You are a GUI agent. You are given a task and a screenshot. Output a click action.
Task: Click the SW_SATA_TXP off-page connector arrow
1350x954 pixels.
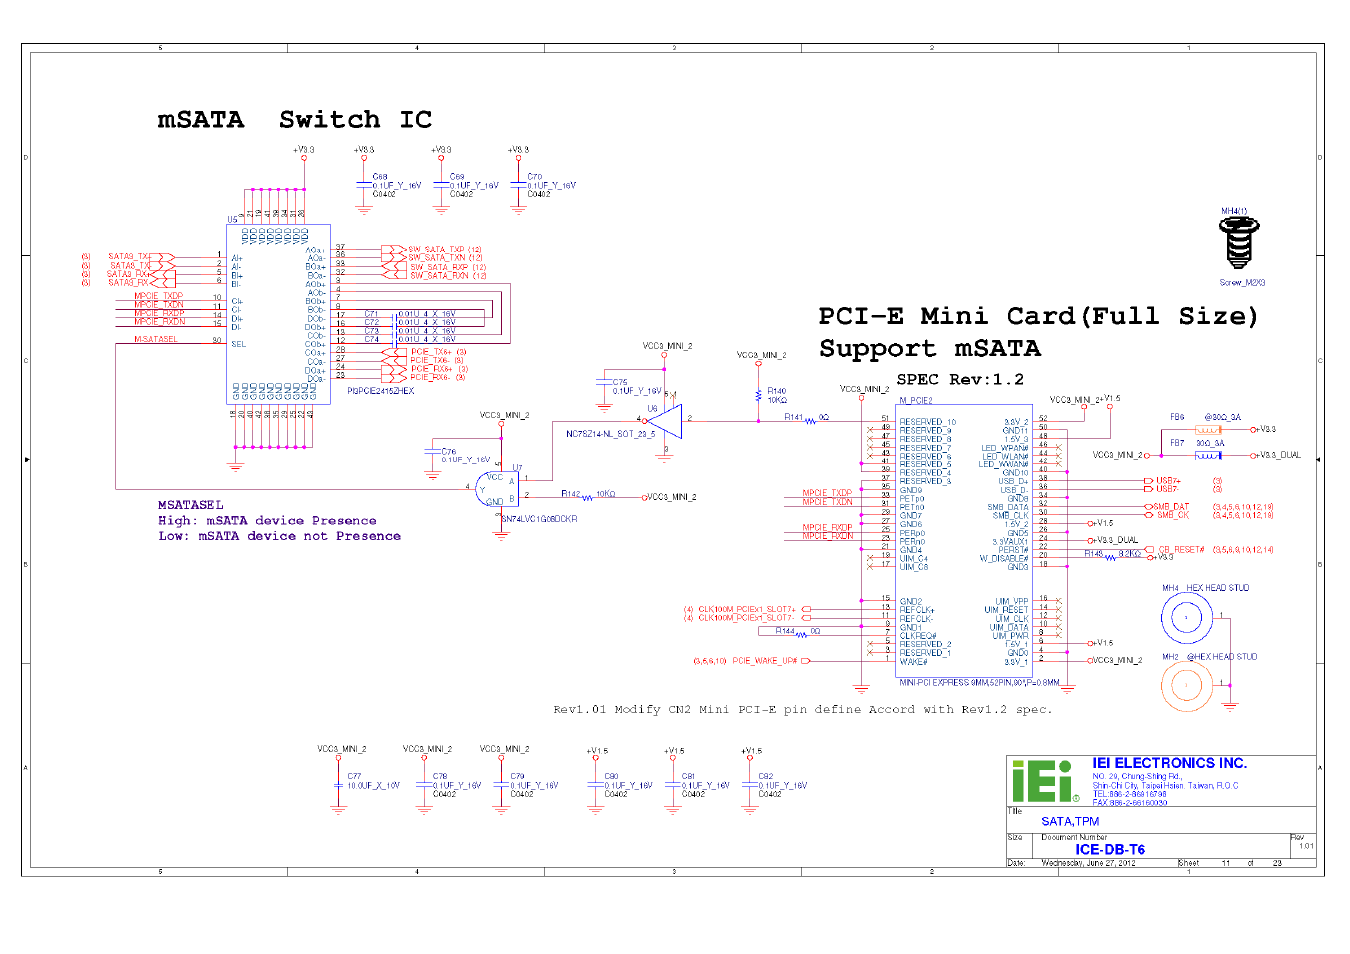pos(394,249)
